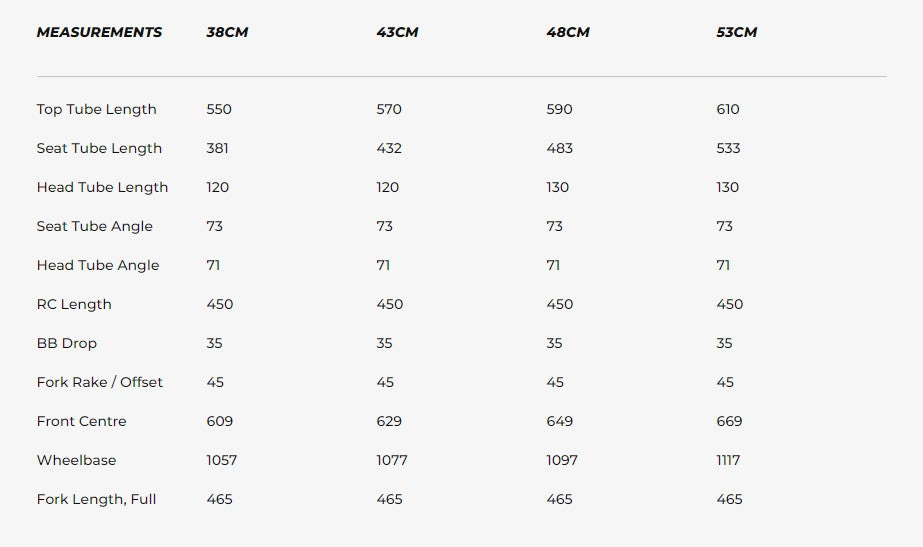Click the 1117 wheelbase value for 53CM
This screenshot has width=923, height=547.
pos(729,460)
